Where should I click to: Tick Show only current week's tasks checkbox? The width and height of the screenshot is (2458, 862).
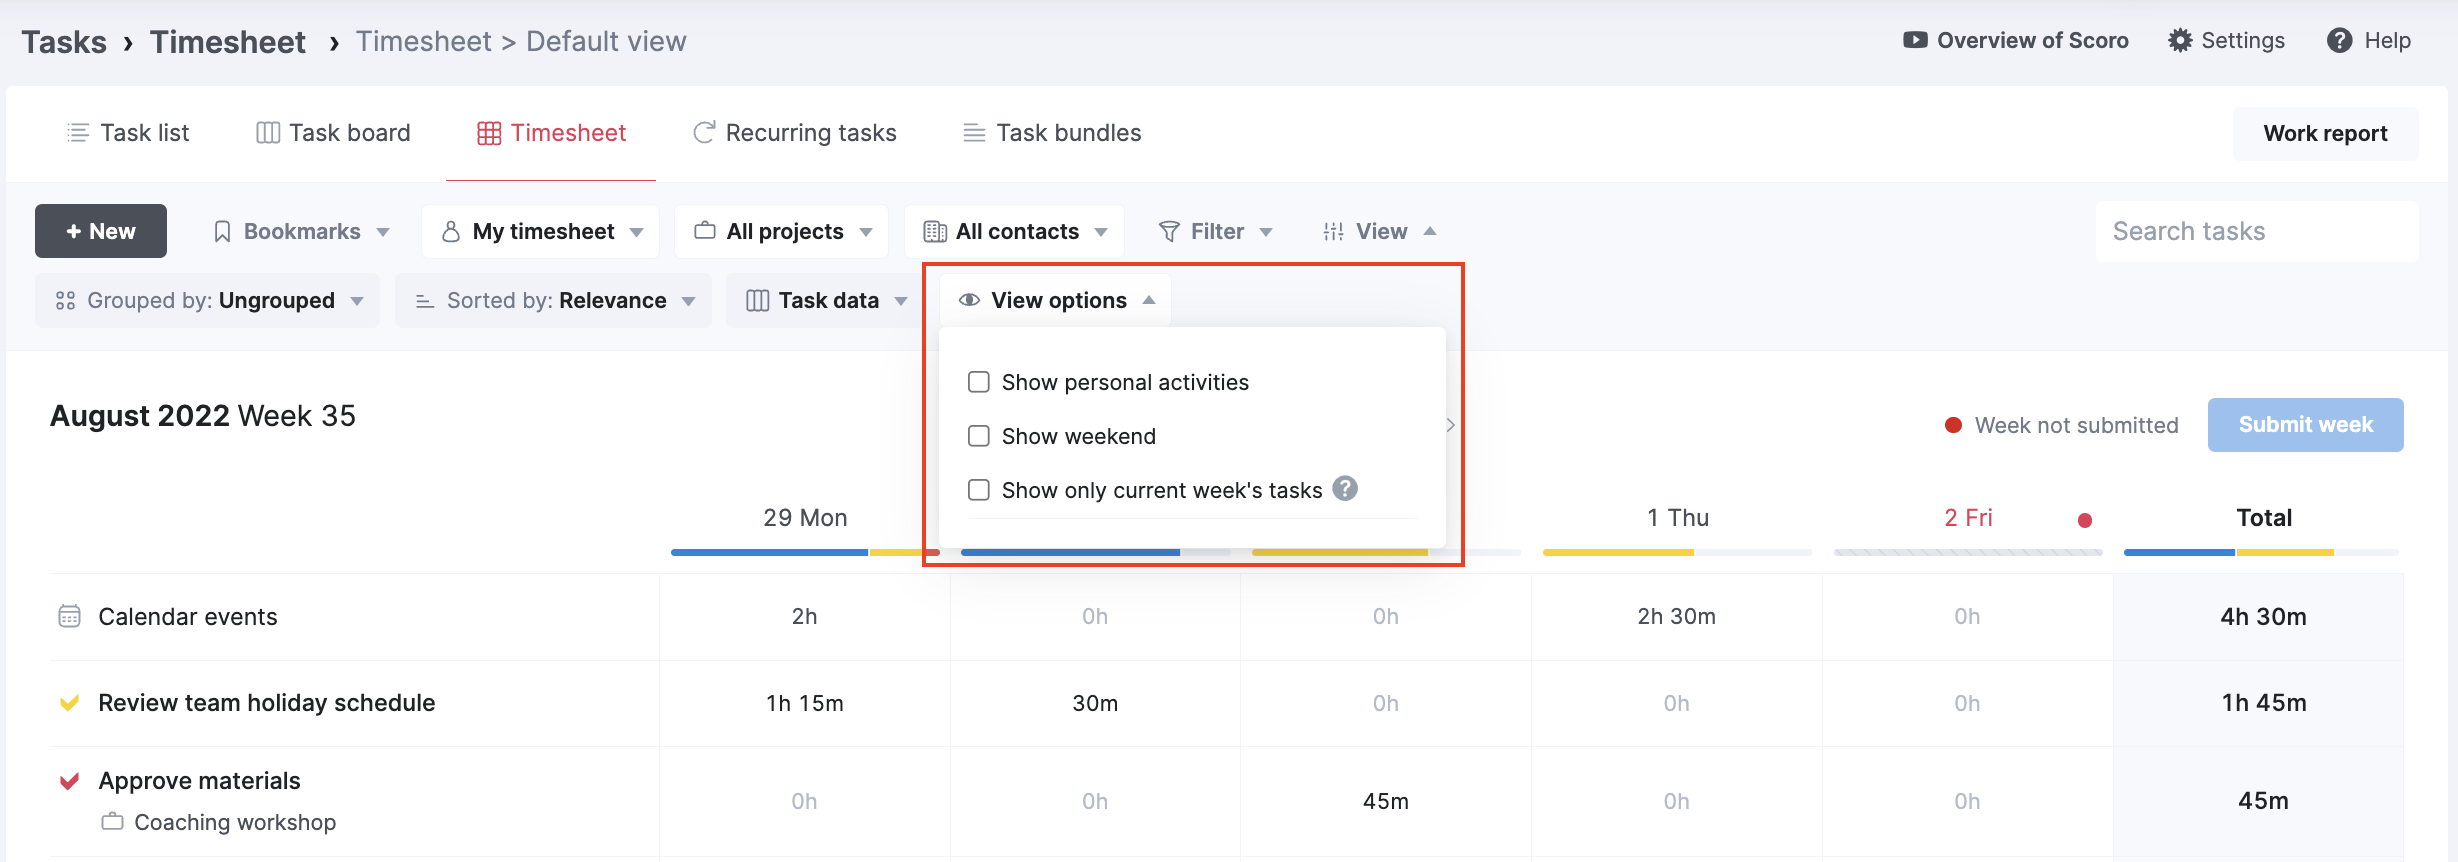[x=979, y=490]
